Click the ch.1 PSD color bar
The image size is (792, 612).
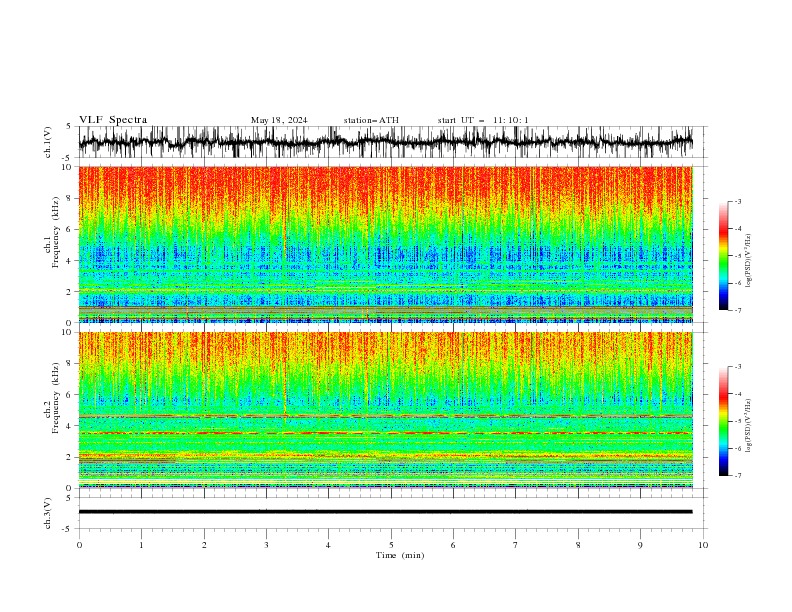(x=723, y=256)
